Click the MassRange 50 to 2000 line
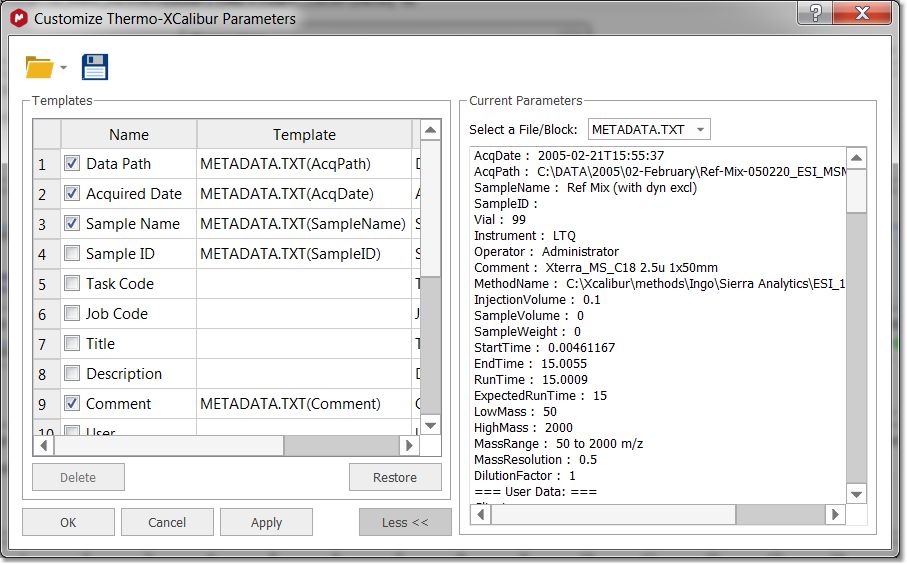Image resolution: width=907 pixels, height=565 pixels. pos(558,444)
